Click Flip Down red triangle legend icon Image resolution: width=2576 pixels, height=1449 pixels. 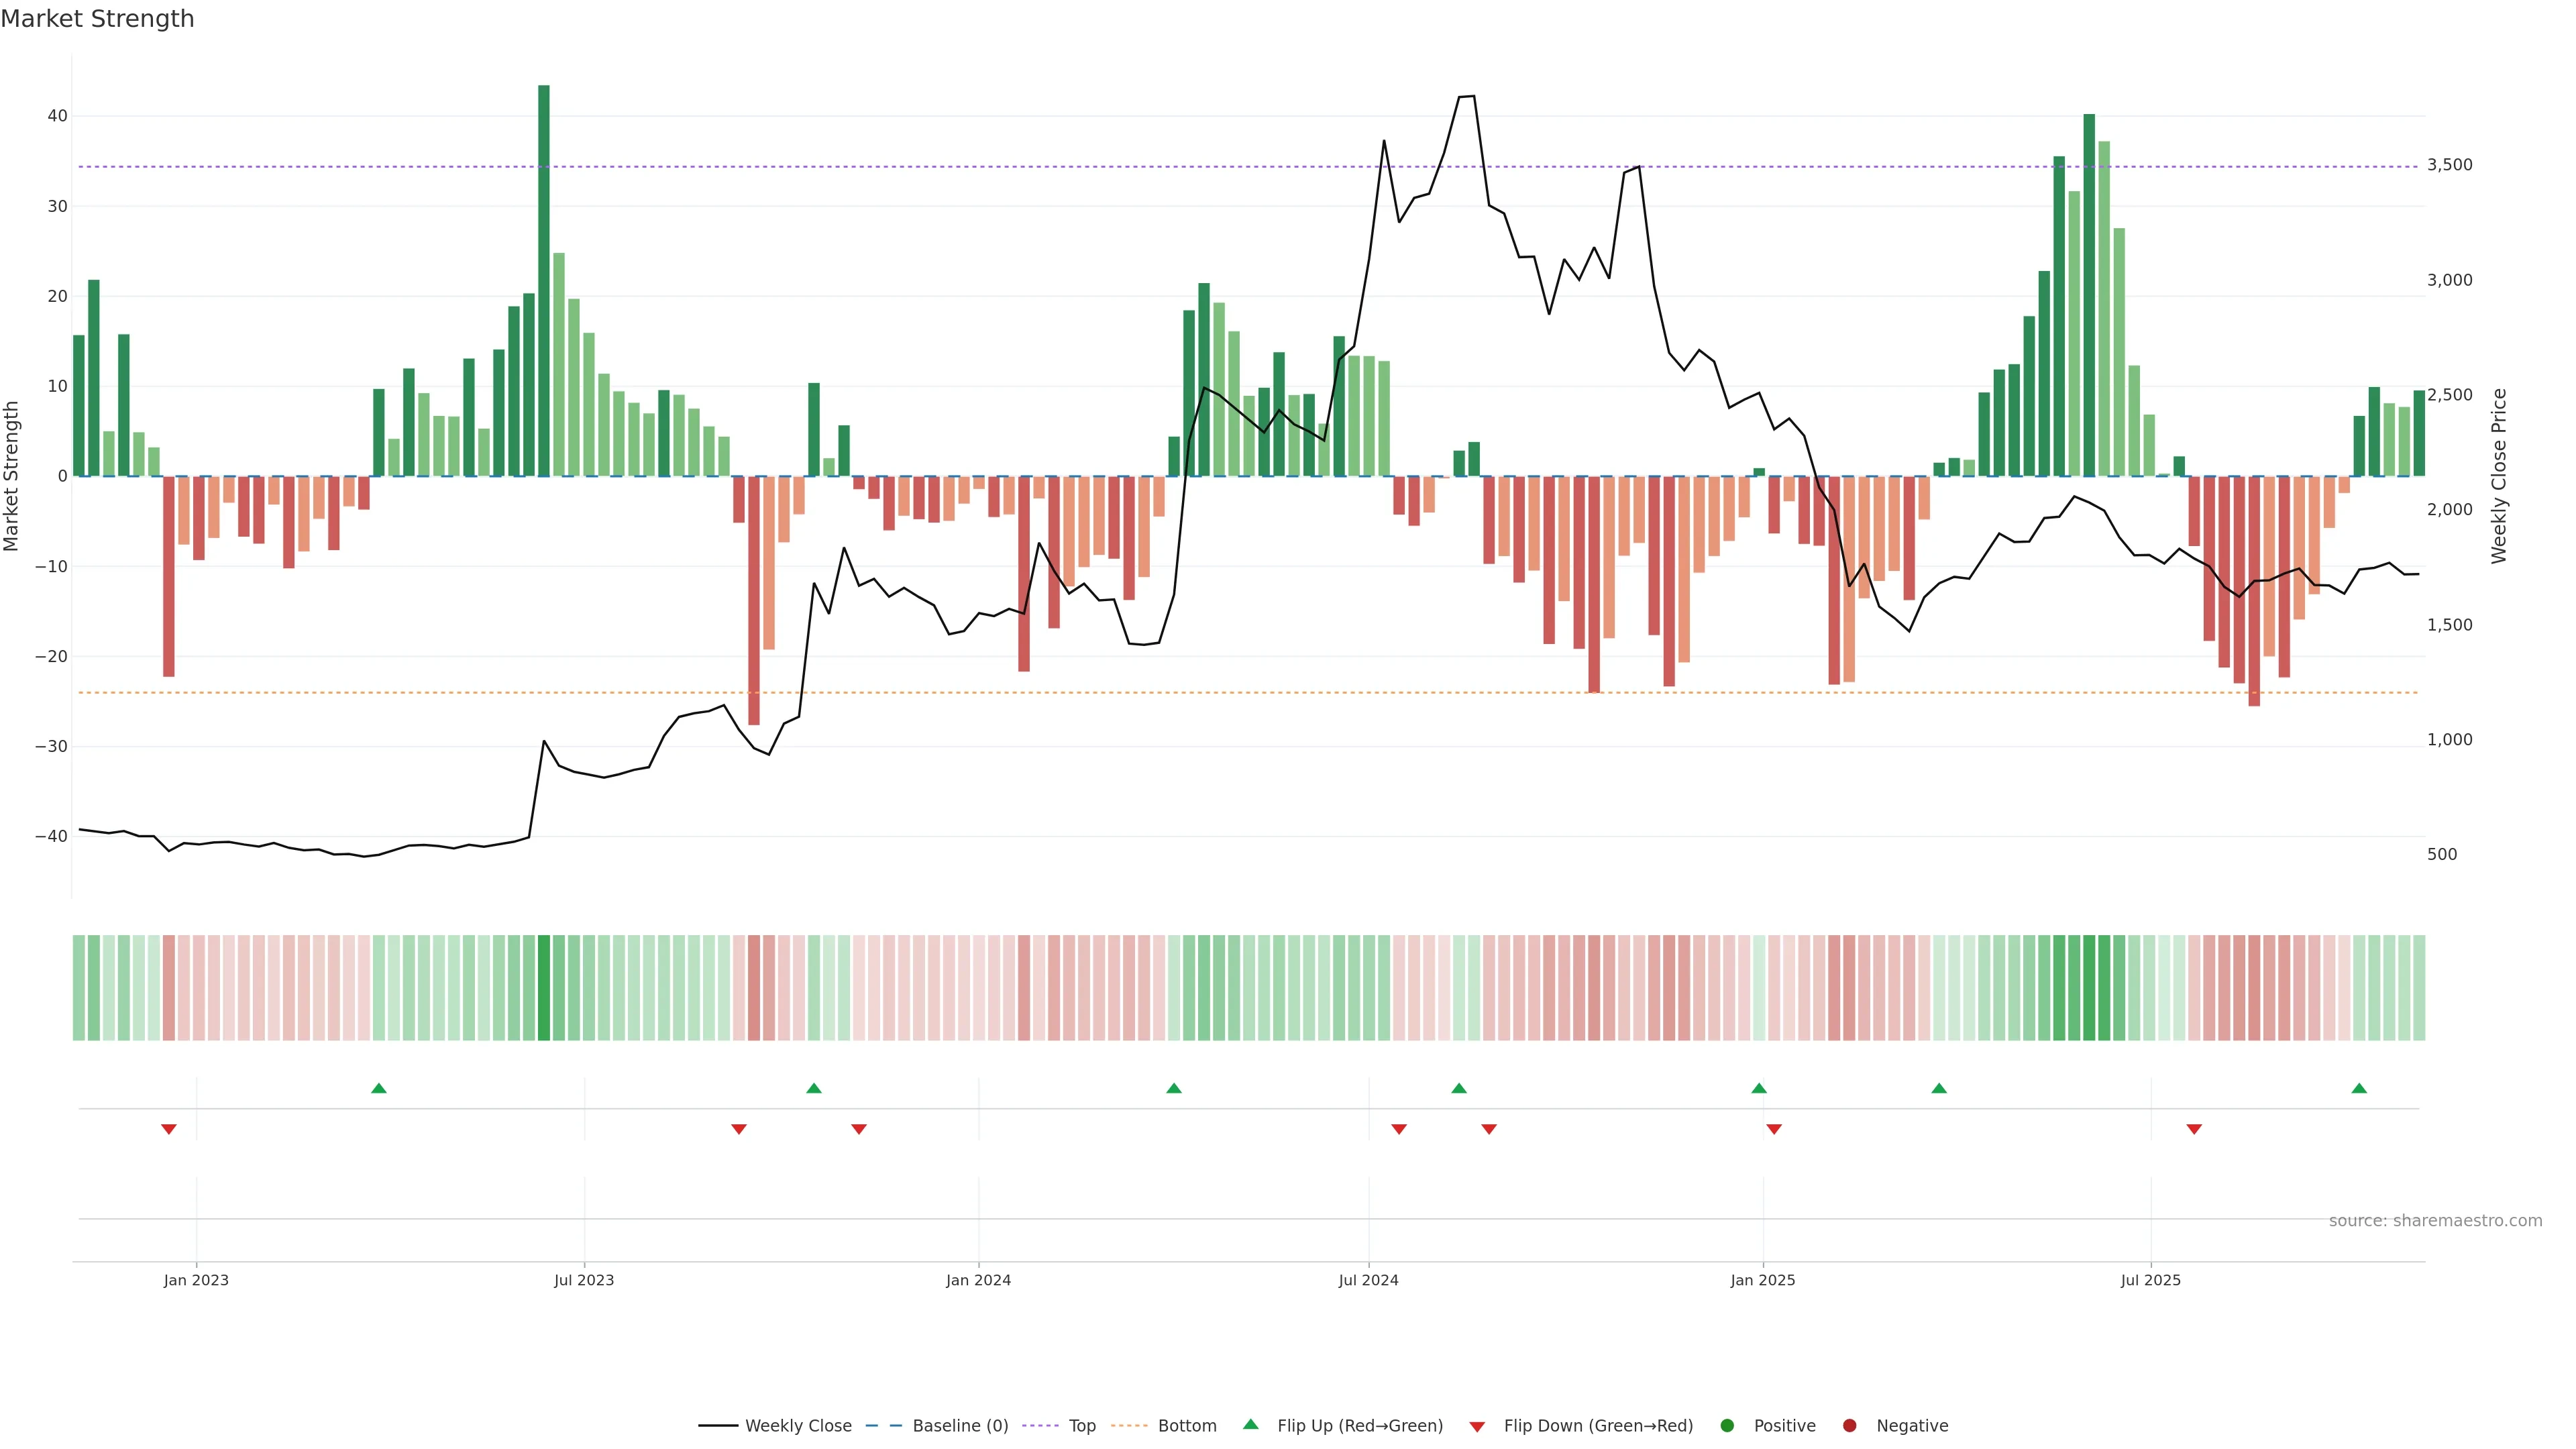1477,1426
